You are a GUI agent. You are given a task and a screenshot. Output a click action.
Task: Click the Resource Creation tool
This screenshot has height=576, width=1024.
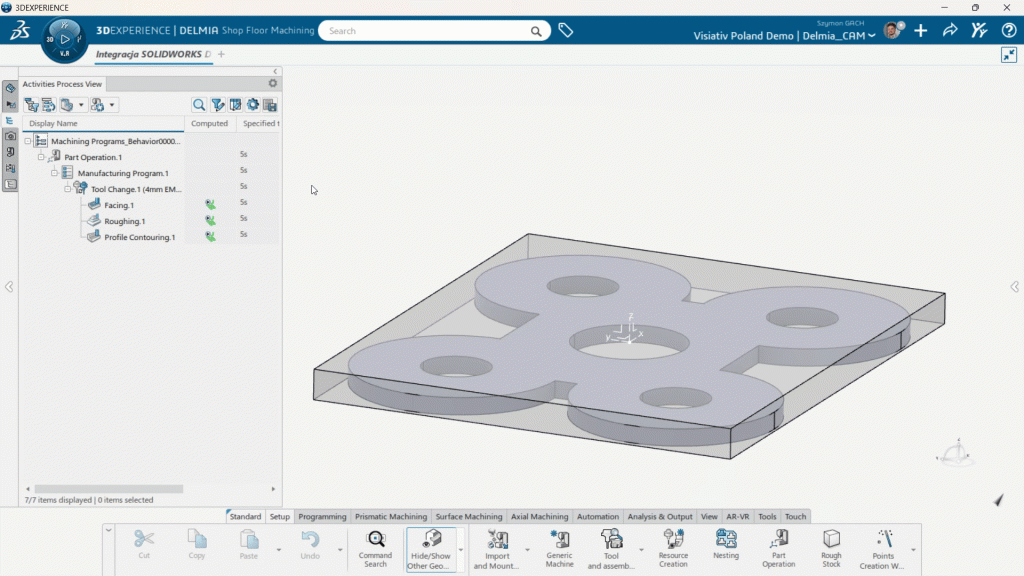coord(673,549)
